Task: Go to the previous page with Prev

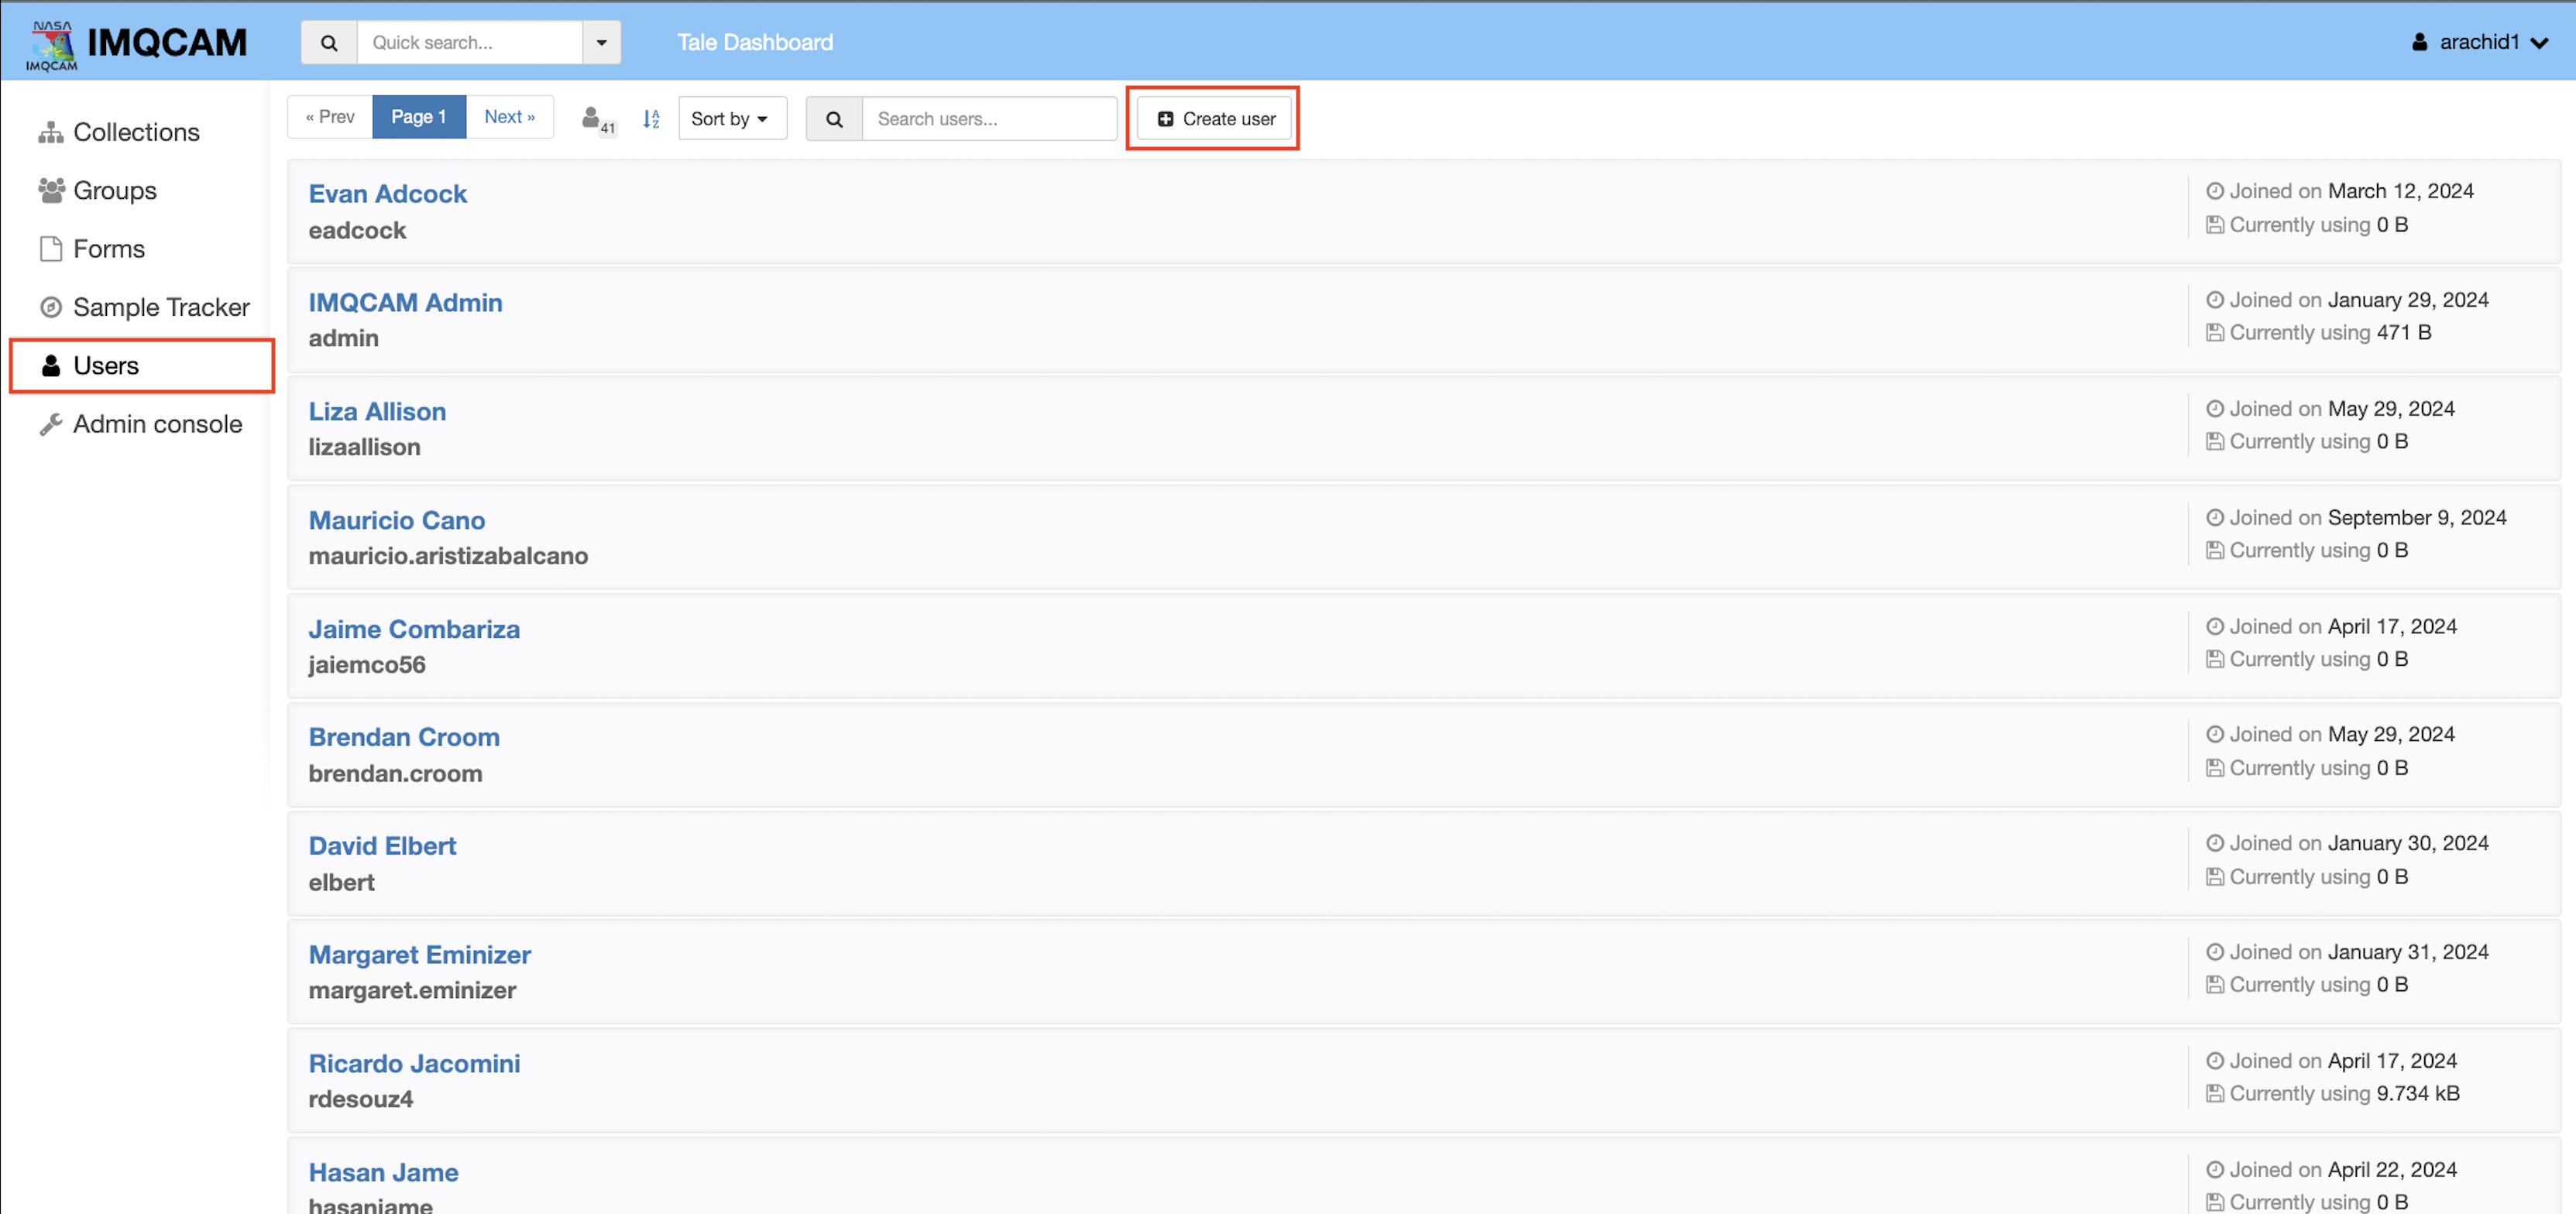Action: click(330, 117)
